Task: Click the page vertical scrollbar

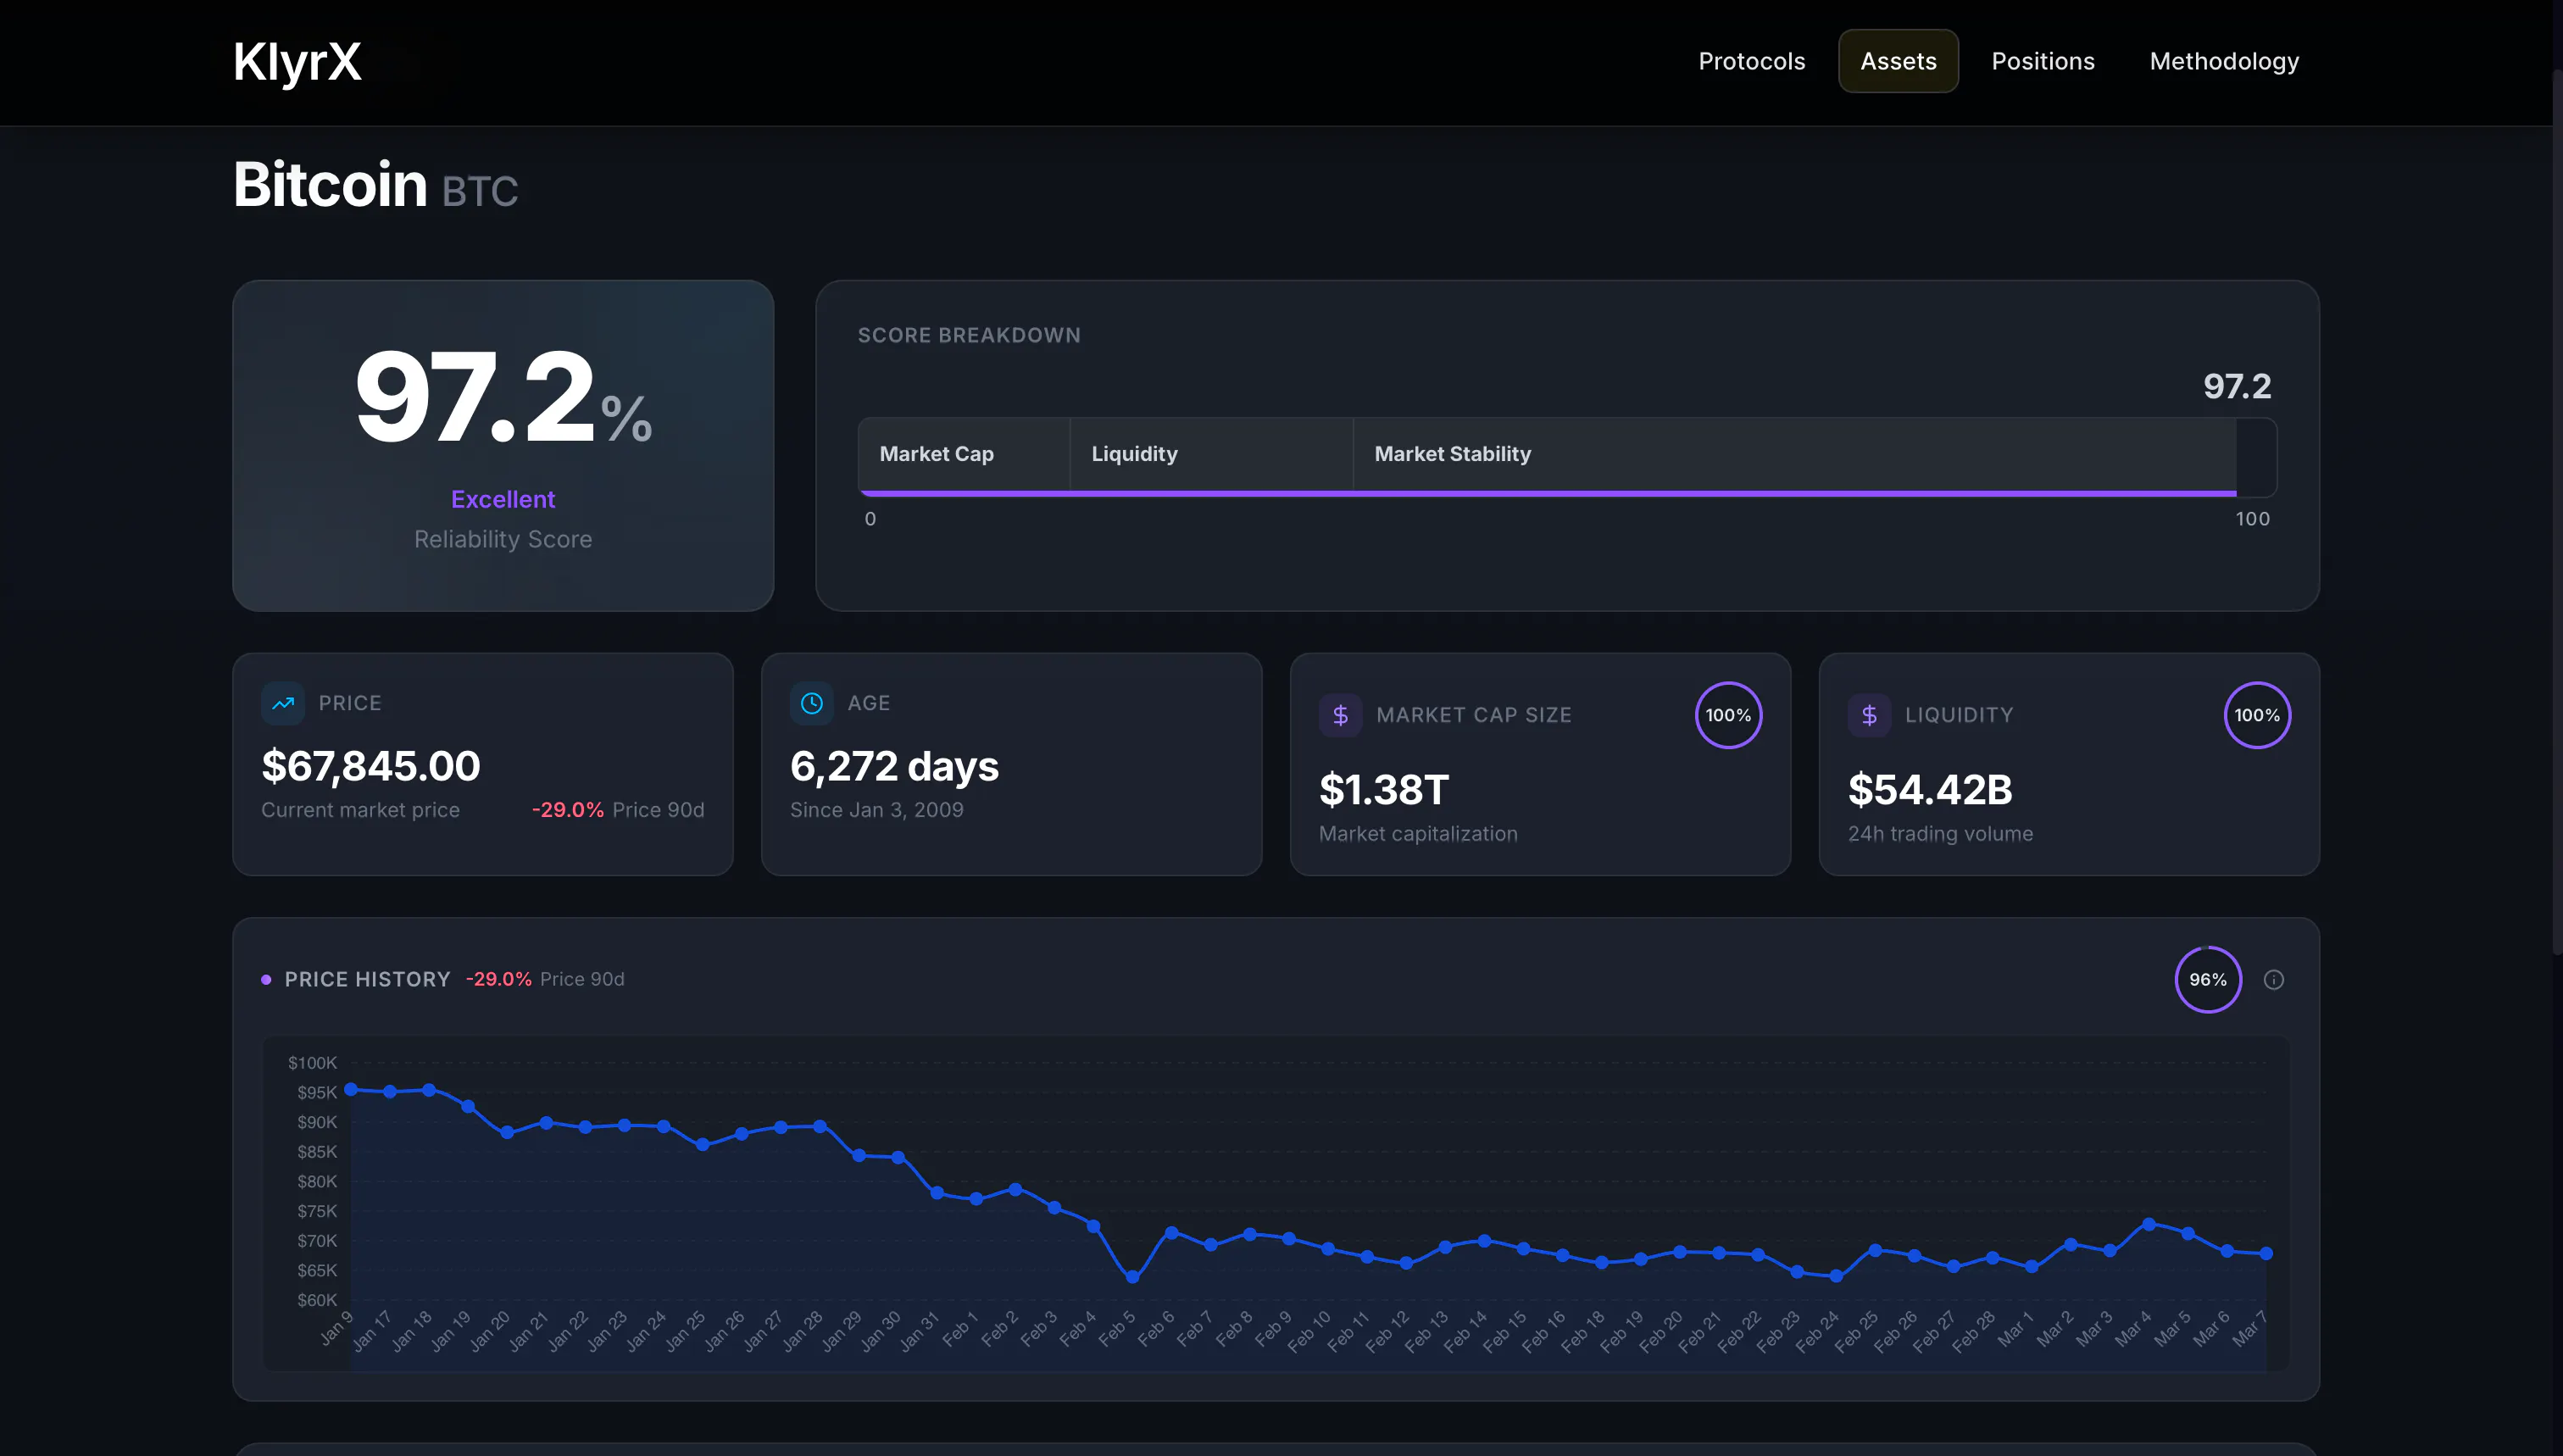Action: pos(2557,512)
